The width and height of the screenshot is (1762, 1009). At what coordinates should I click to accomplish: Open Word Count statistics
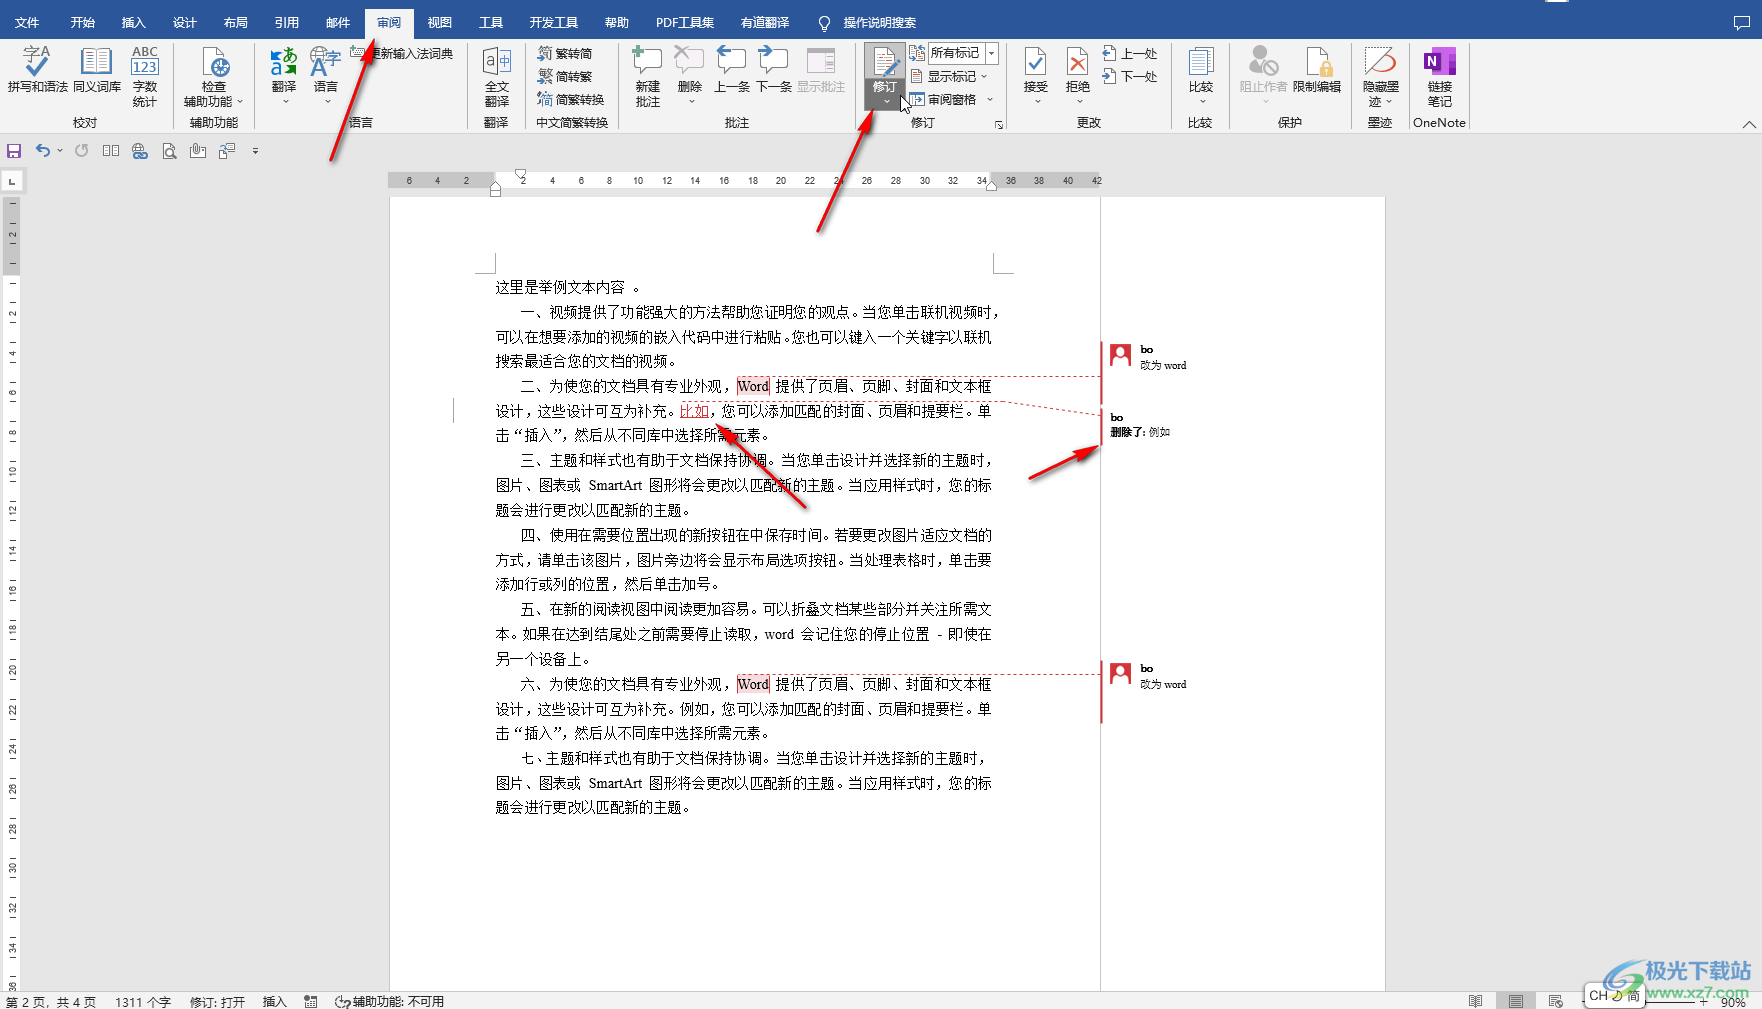pyautogui.click(x=145, y=76)
